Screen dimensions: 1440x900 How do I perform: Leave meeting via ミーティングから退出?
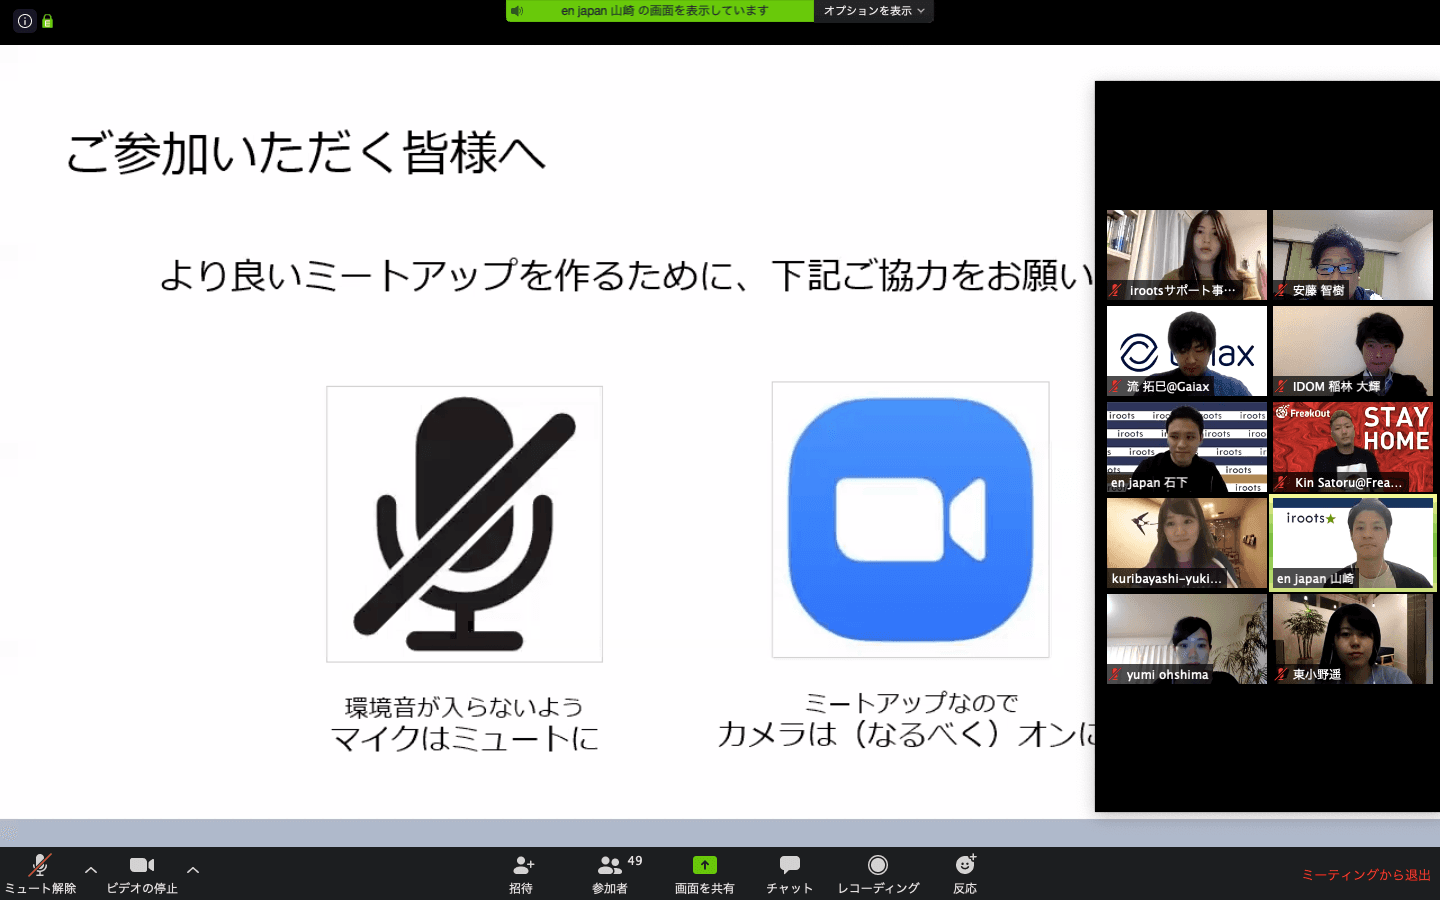point(1365,875)
